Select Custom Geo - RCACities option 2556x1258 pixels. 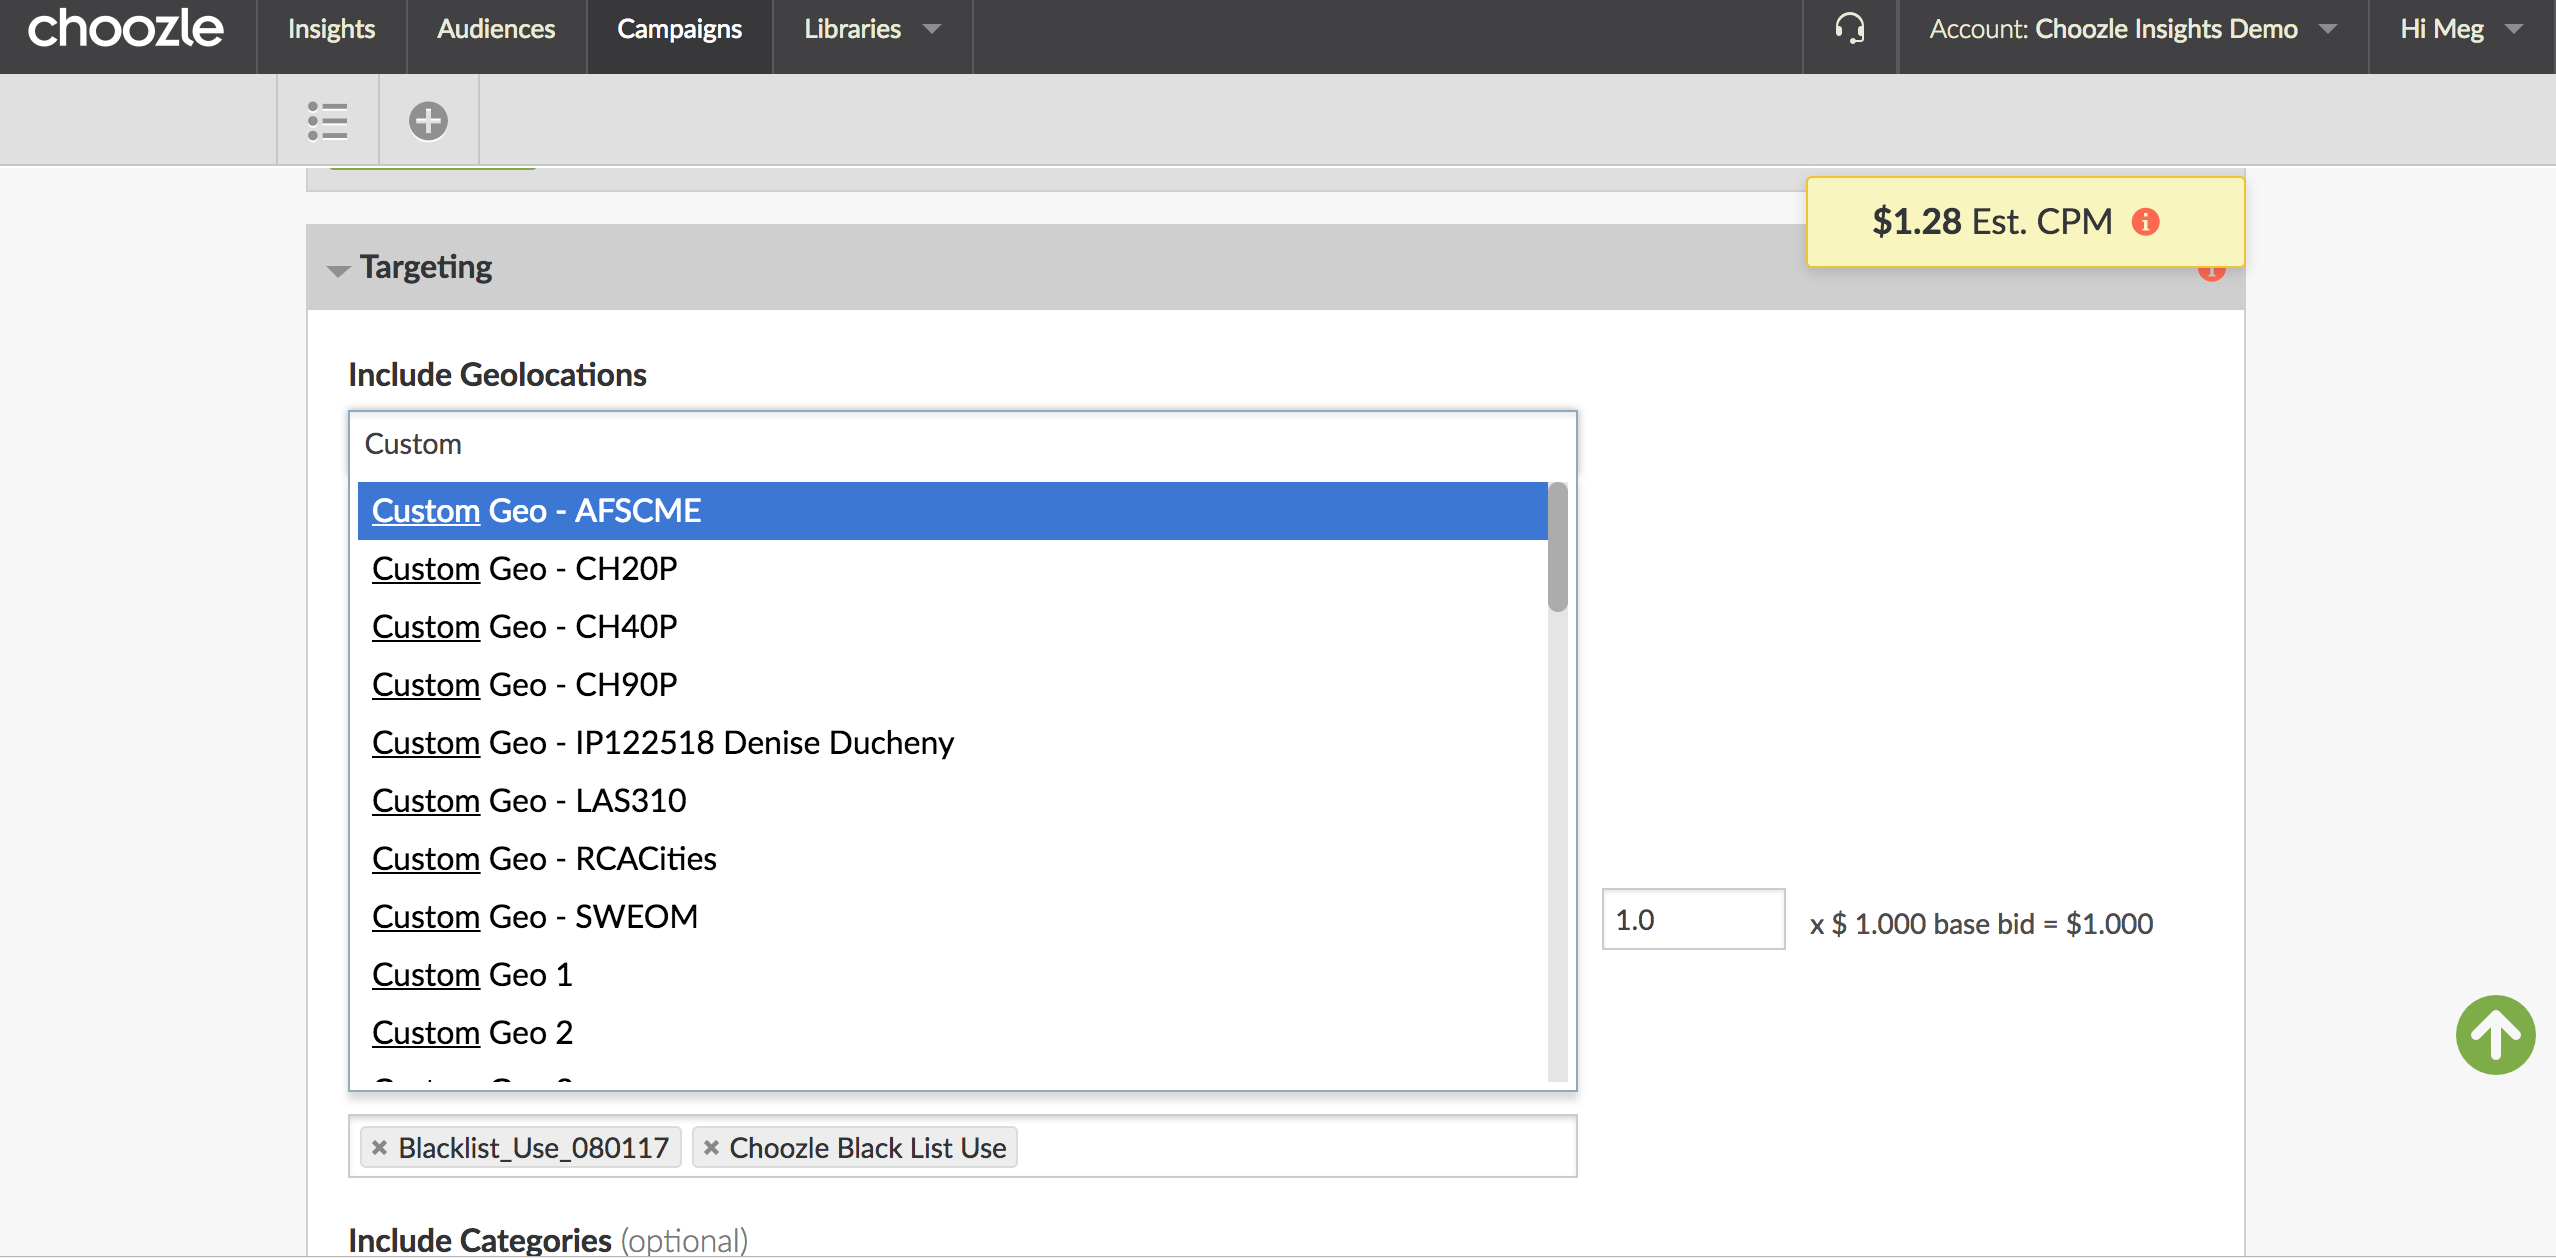952,859
